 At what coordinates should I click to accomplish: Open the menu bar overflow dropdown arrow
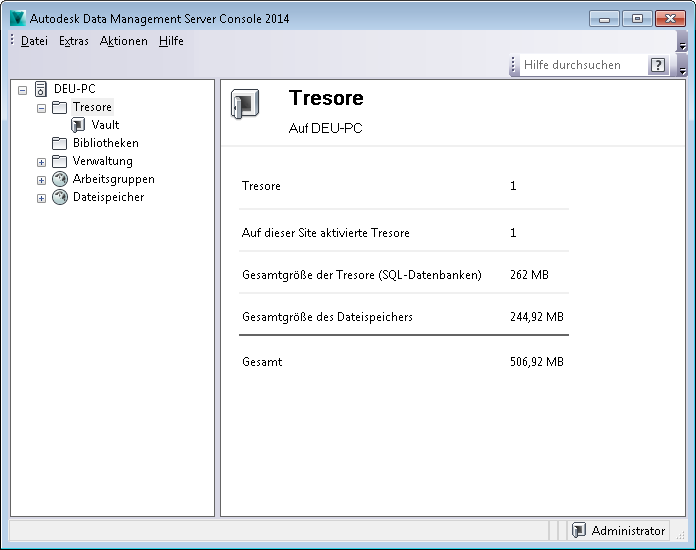pos(682,42)
